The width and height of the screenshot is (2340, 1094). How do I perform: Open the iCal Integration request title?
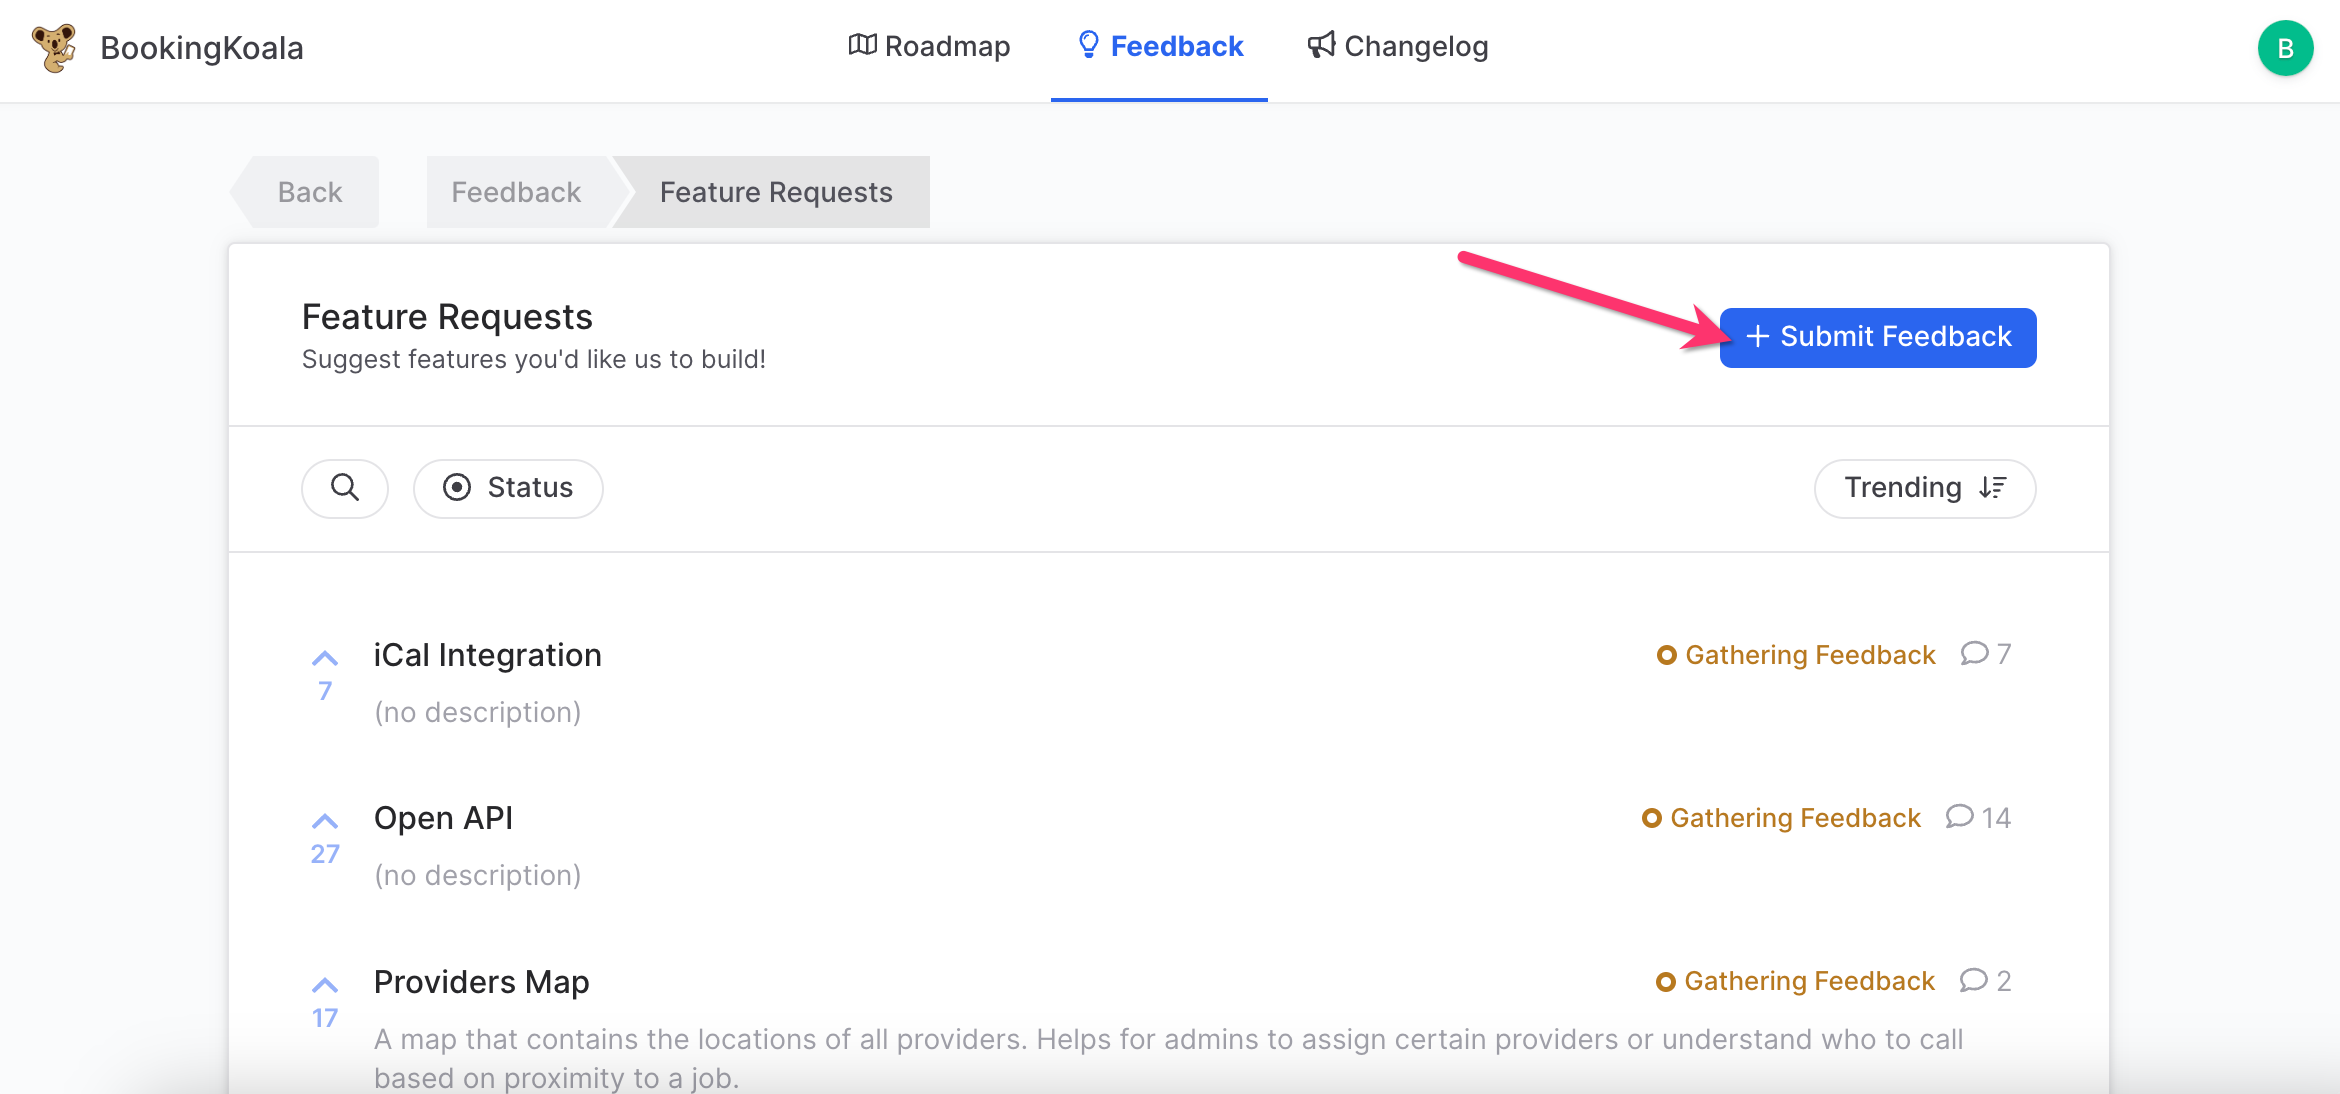[x=488, y=655]
